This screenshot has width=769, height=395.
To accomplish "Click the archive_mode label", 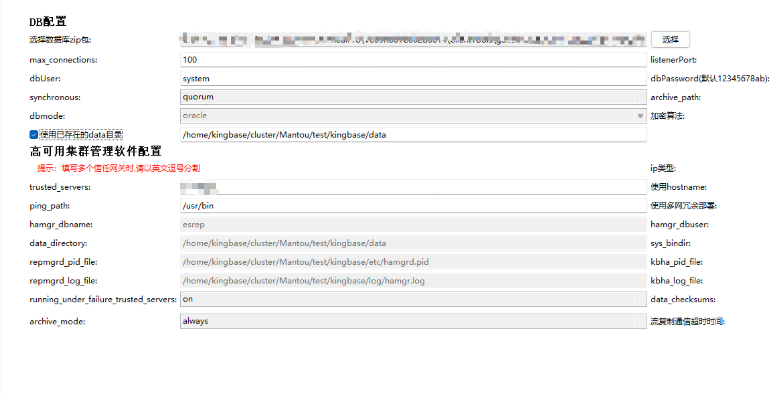I will pyautogui.click(x=57, y=321).
